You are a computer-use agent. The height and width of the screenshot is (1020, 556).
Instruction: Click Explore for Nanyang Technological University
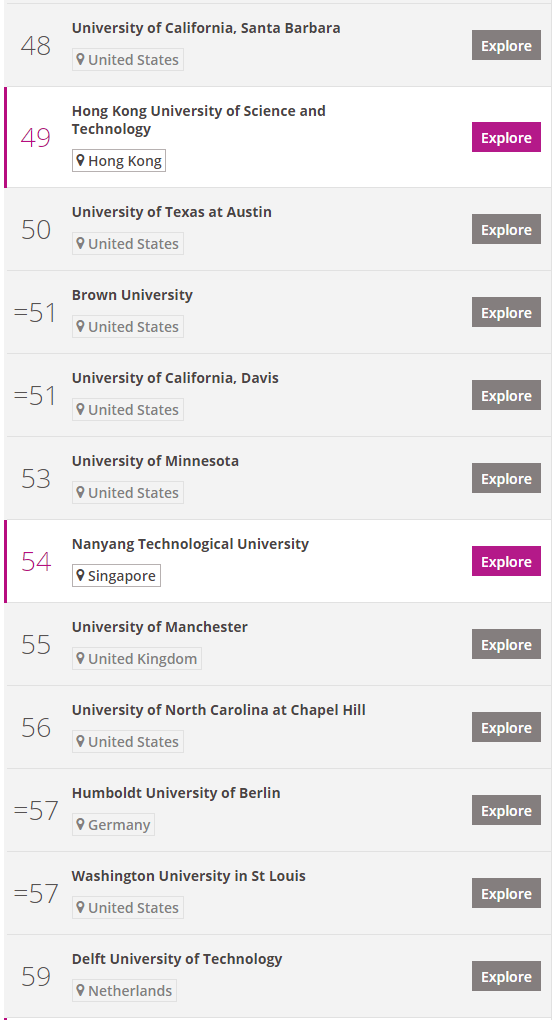(506, 561)
